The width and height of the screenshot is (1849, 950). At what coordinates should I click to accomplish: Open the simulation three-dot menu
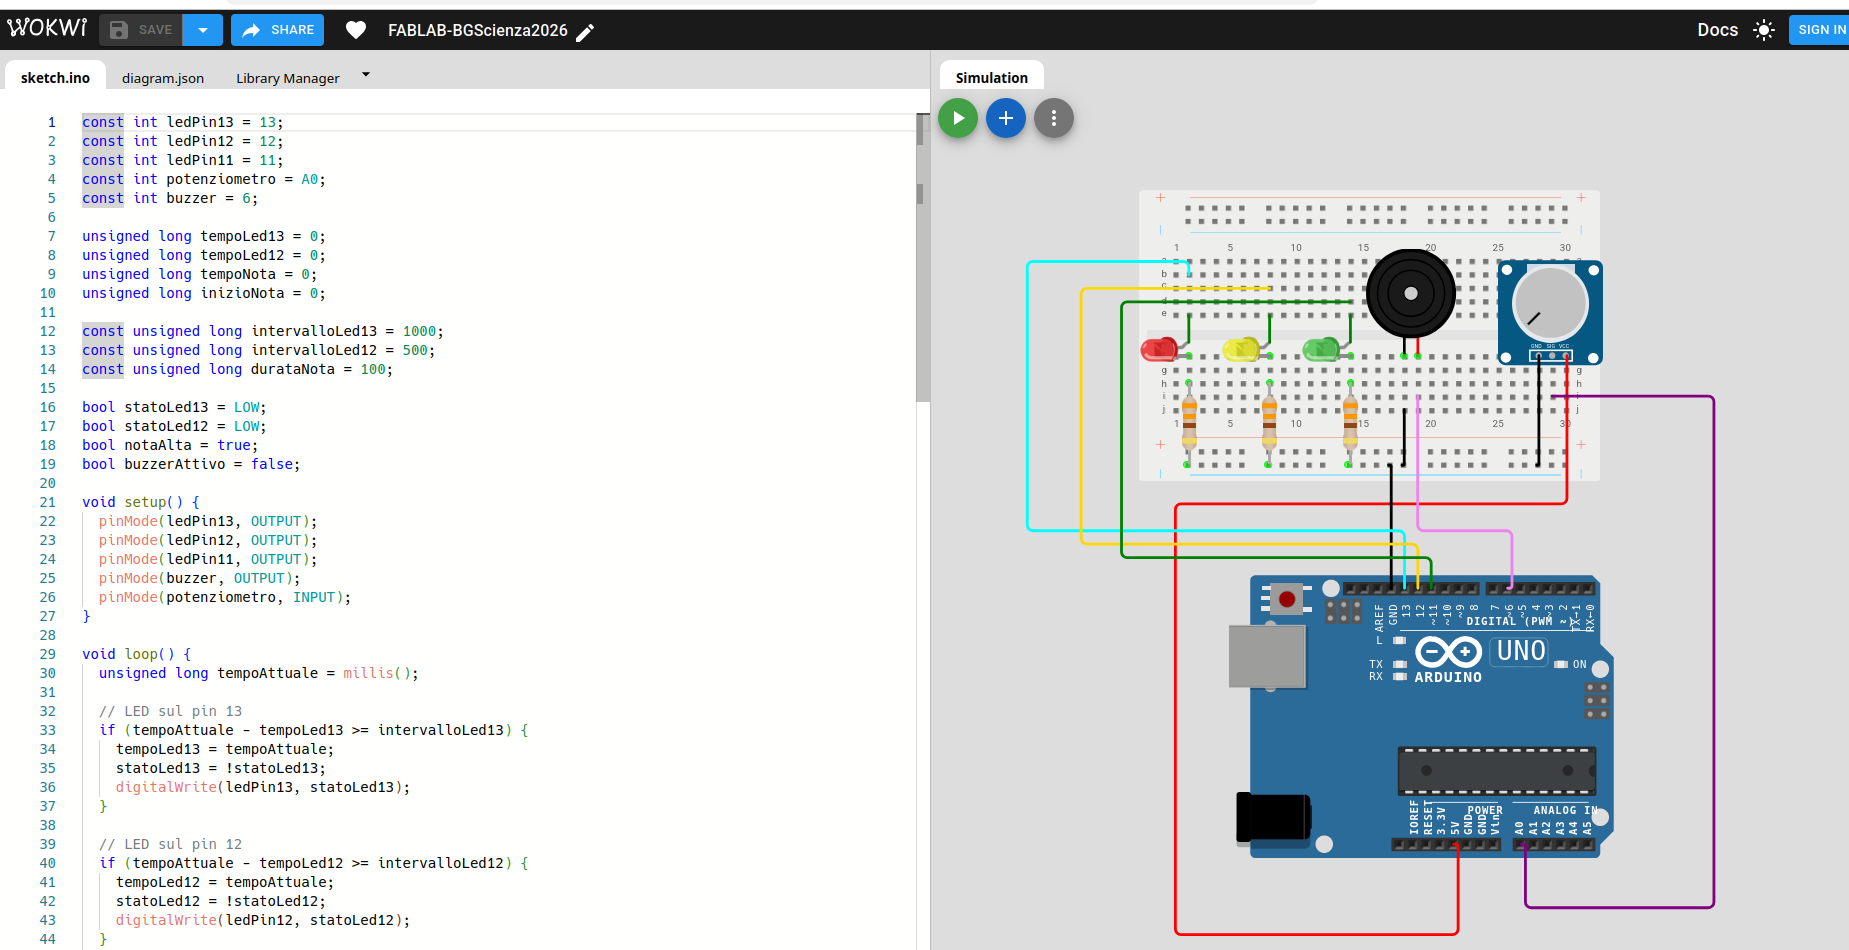(1054, 118)
